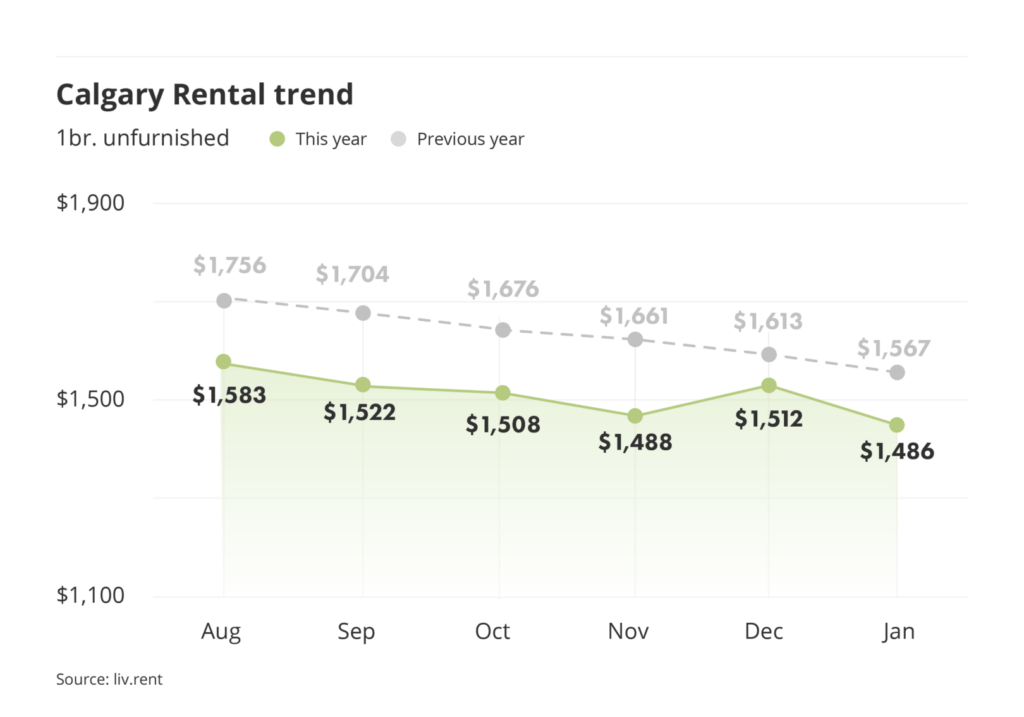The image size is (1024, 717).
Task: Click the Oct this-year marker
Action: pos(502,393)
